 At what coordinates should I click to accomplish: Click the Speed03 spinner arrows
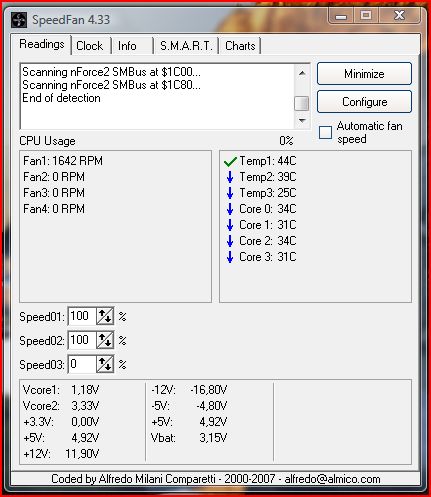point(105,364)
